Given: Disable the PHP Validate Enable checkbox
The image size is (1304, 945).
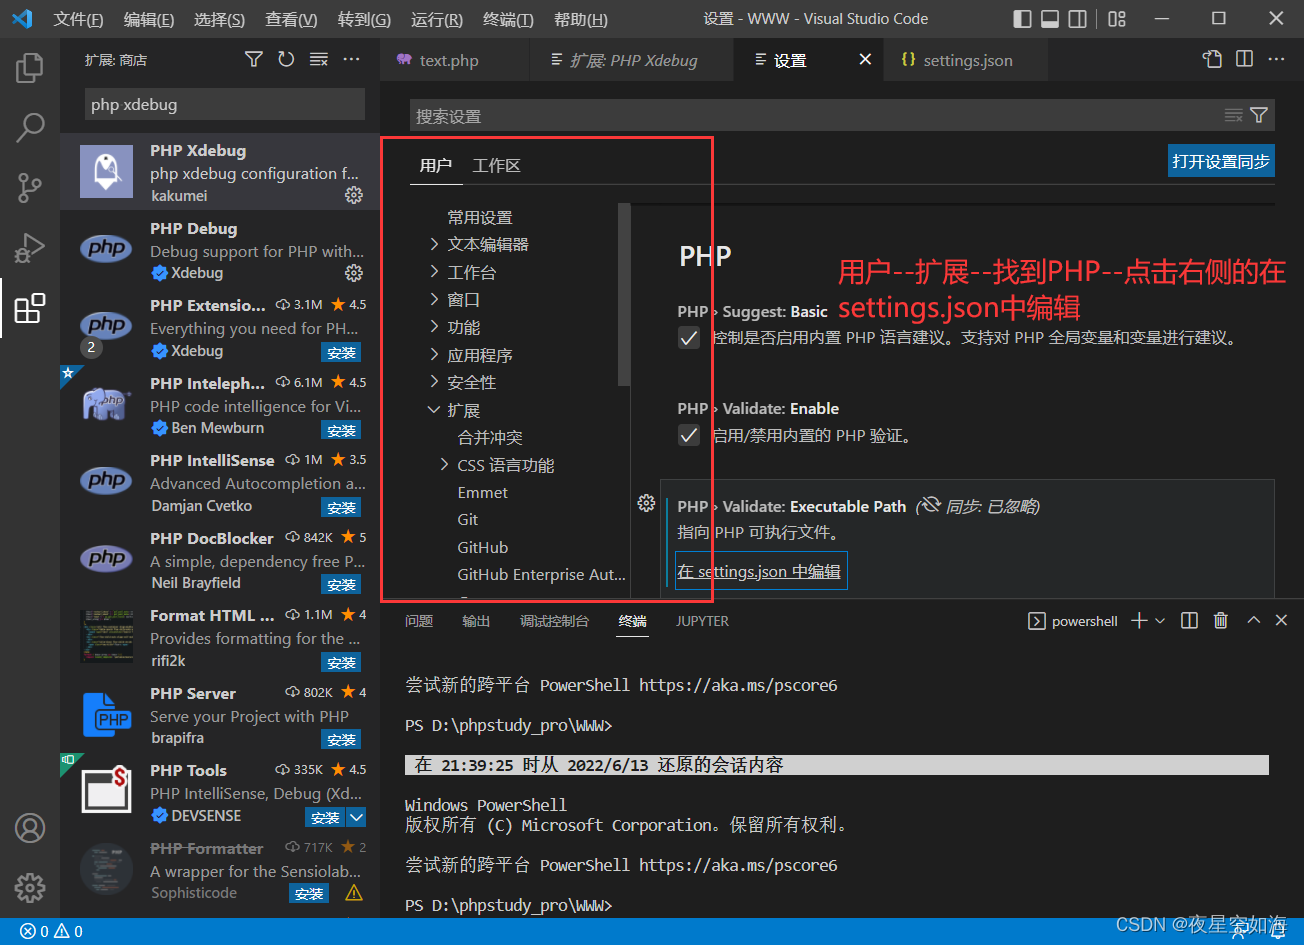Looking at the screenshot, I should coord(689,435).
